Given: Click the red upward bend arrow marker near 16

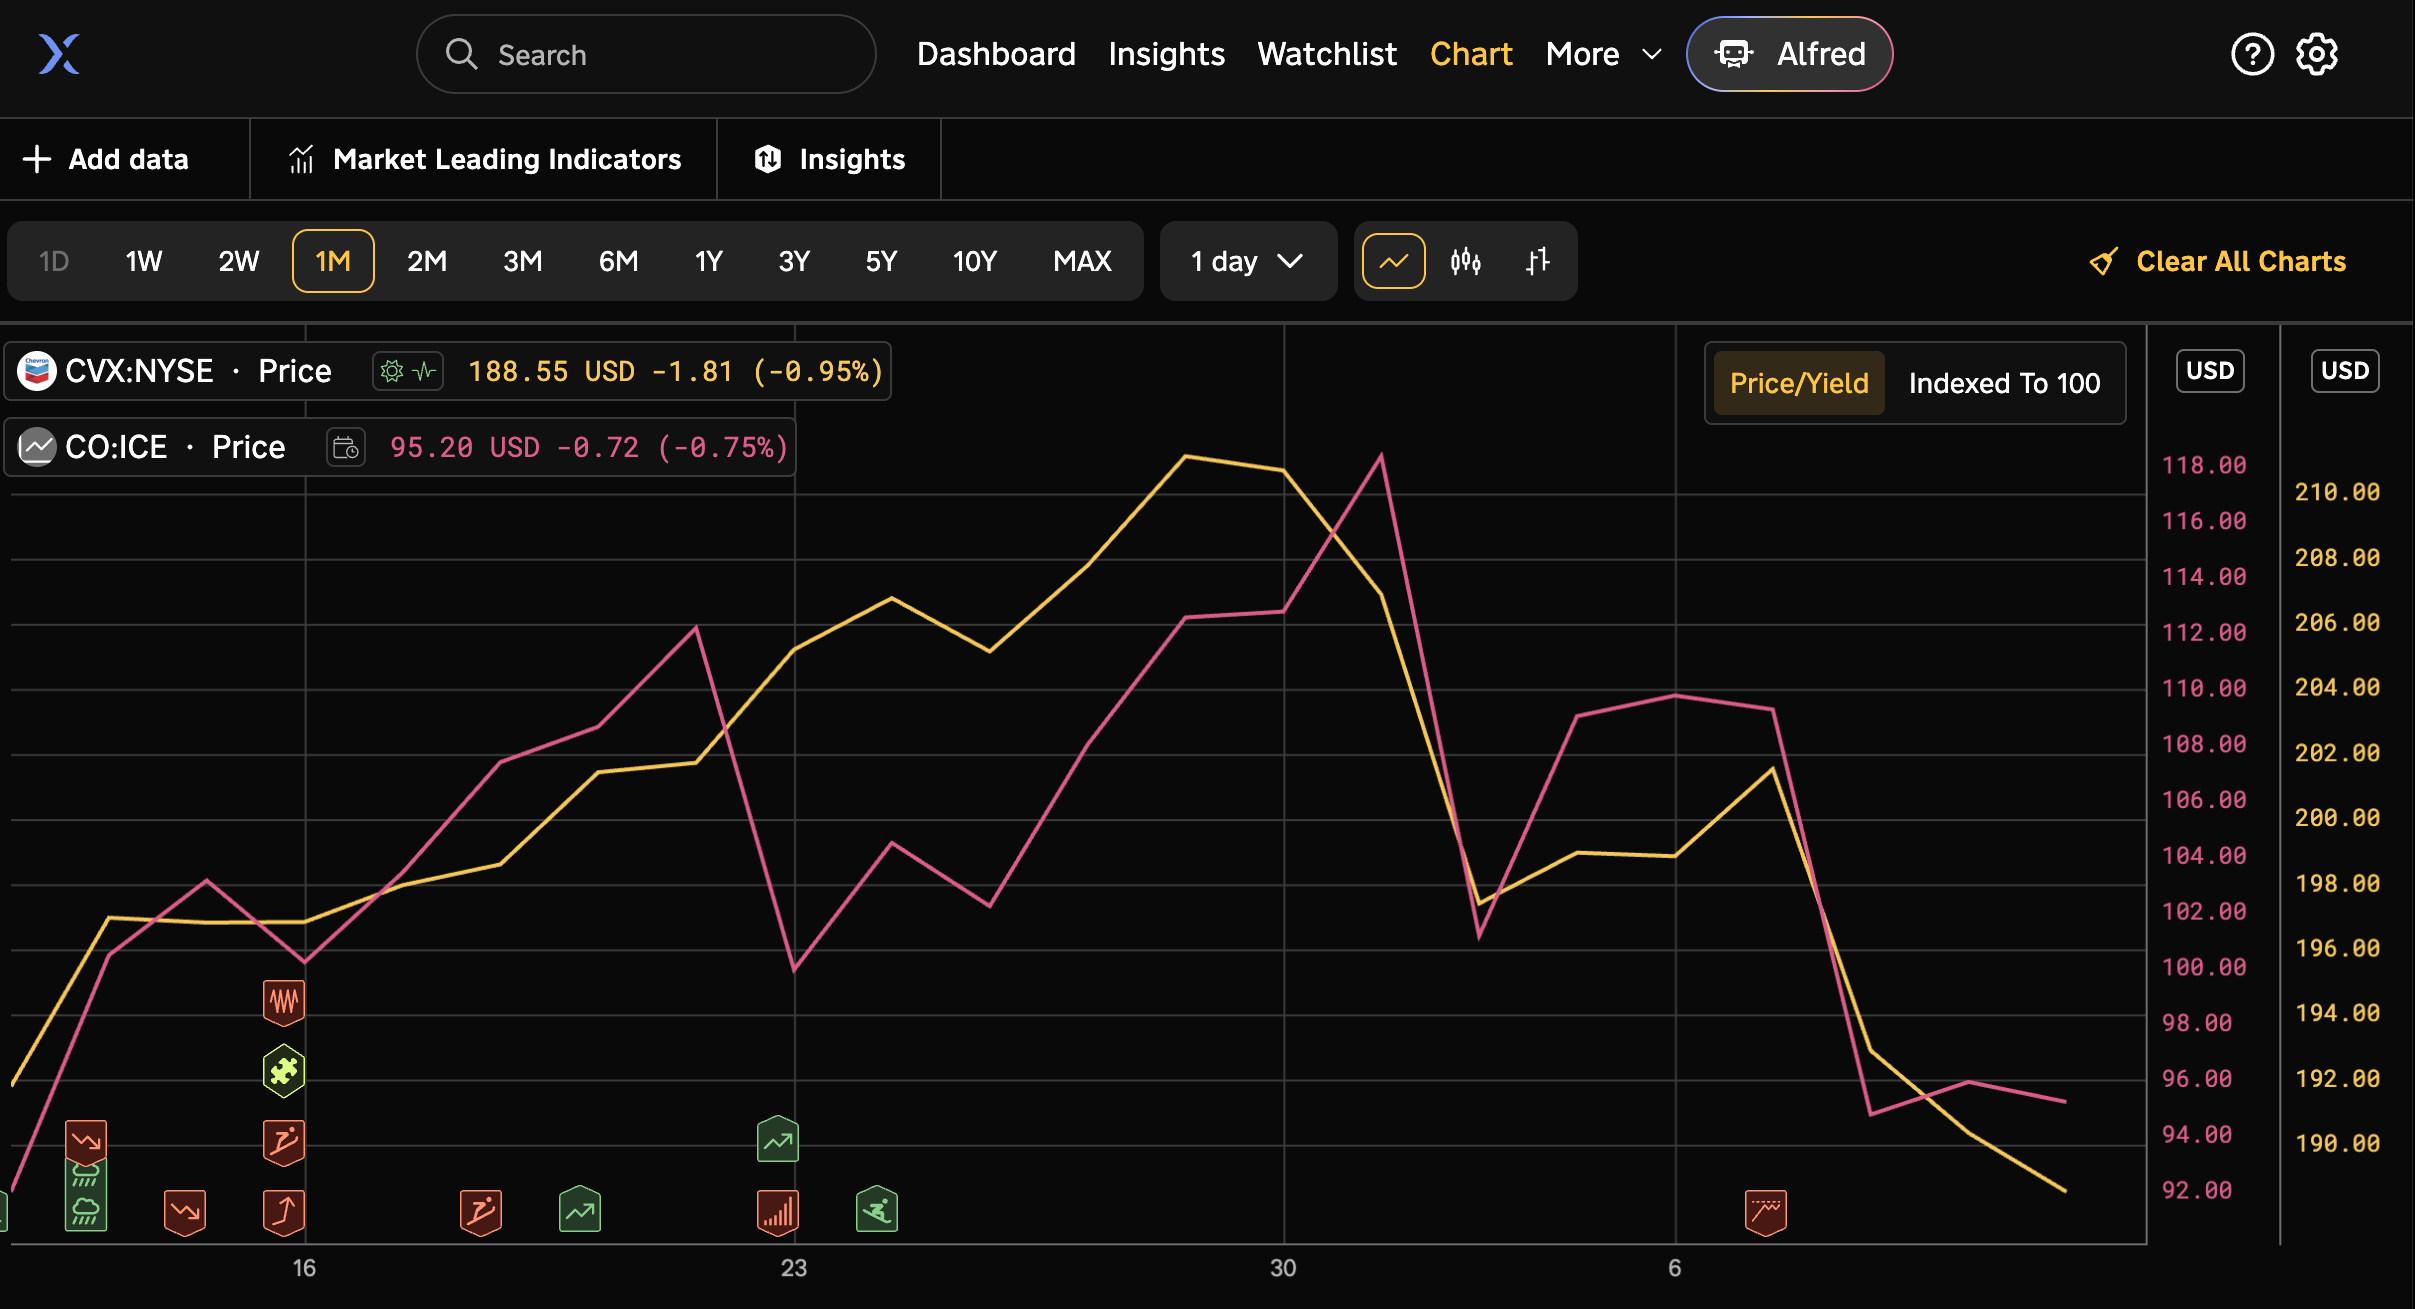Looking at the screenshot, I should [284, 1212].
